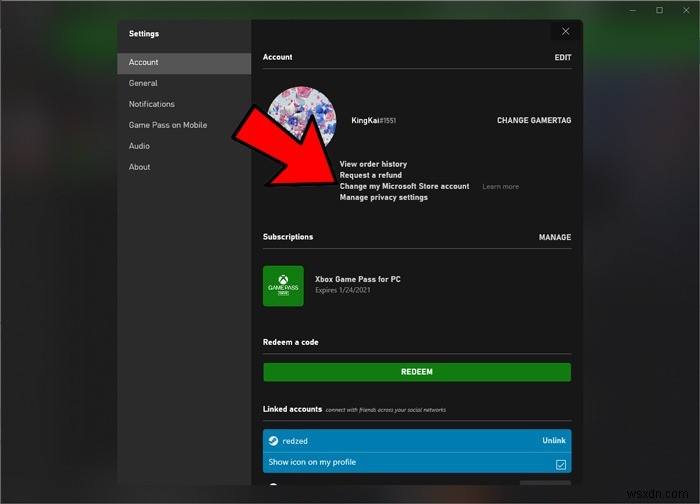
Task: Go to Audio settings
Action: point(184,146)
